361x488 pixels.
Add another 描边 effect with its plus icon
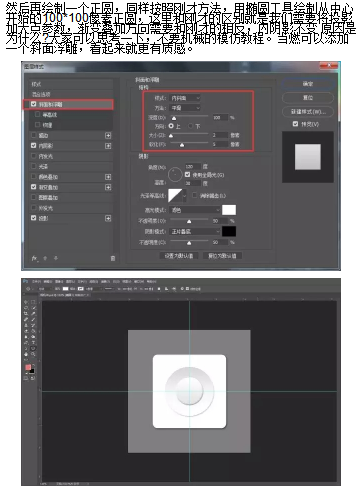[108, 135]
